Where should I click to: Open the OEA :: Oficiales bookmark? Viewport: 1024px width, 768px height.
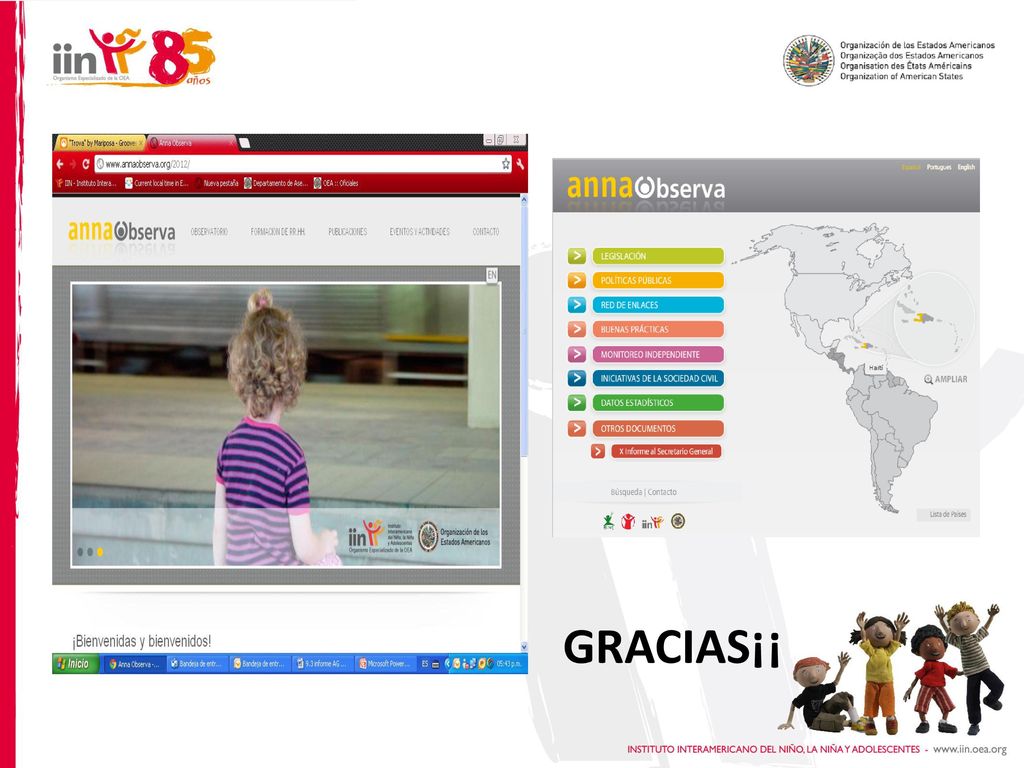336,184
